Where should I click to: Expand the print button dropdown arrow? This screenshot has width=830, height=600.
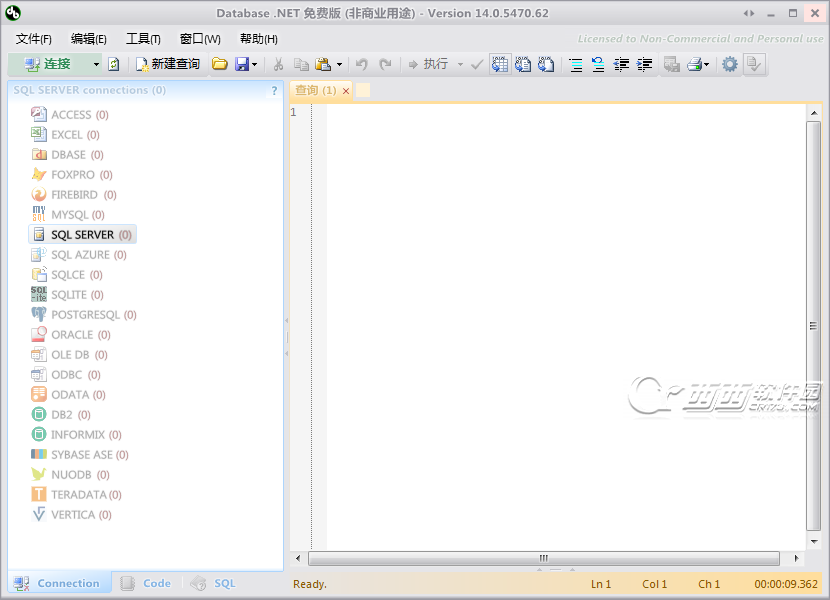pos(707,64)
